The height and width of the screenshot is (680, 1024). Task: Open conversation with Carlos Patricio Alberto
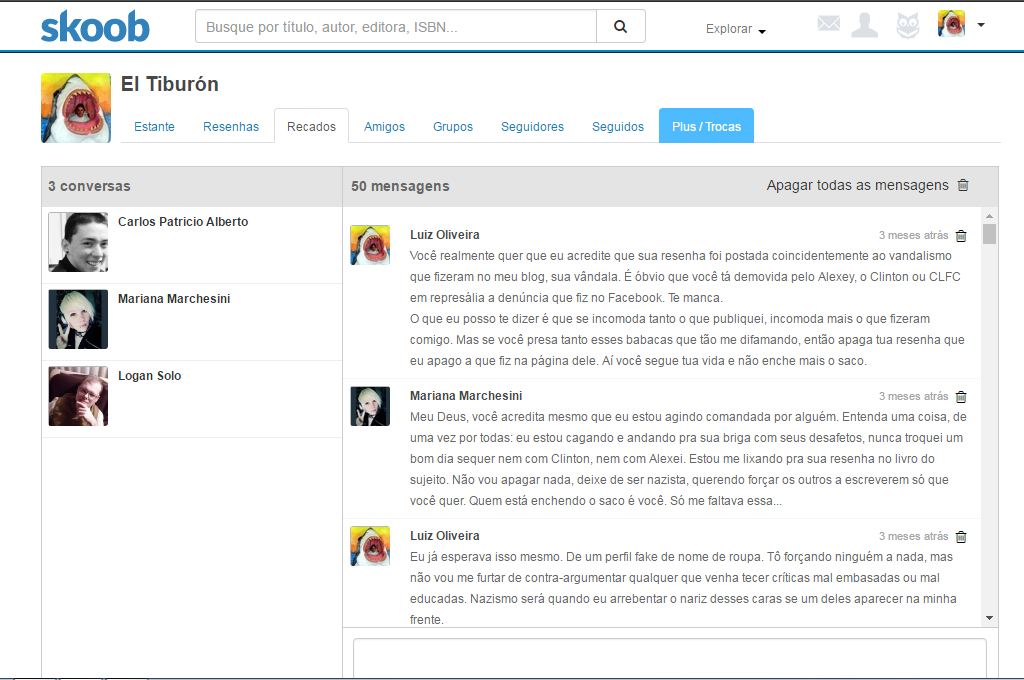click(192, 245)
